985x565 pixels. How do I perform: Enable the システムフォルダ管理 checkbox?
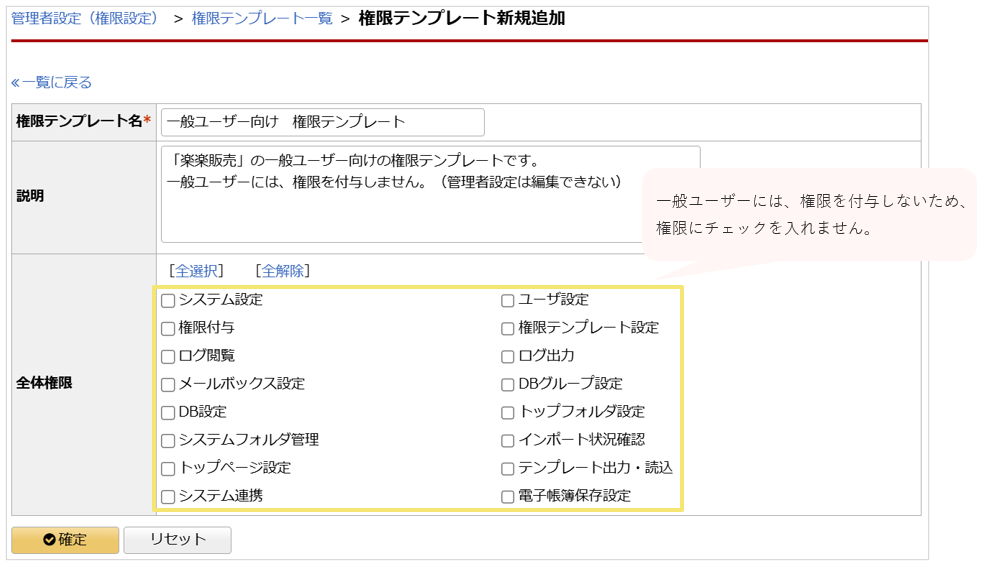tap(168, 440)
